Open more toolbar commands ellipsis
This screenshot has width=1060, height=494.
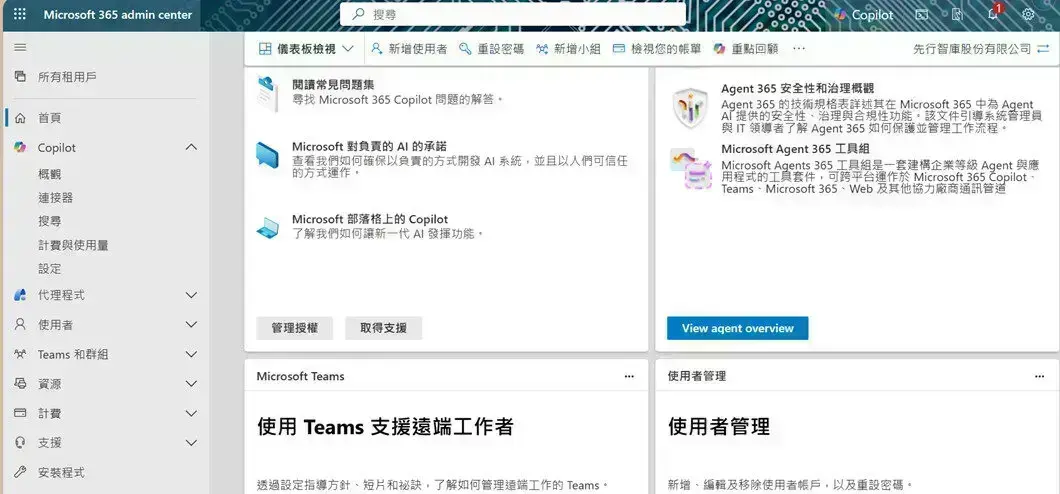pos(799,49)
